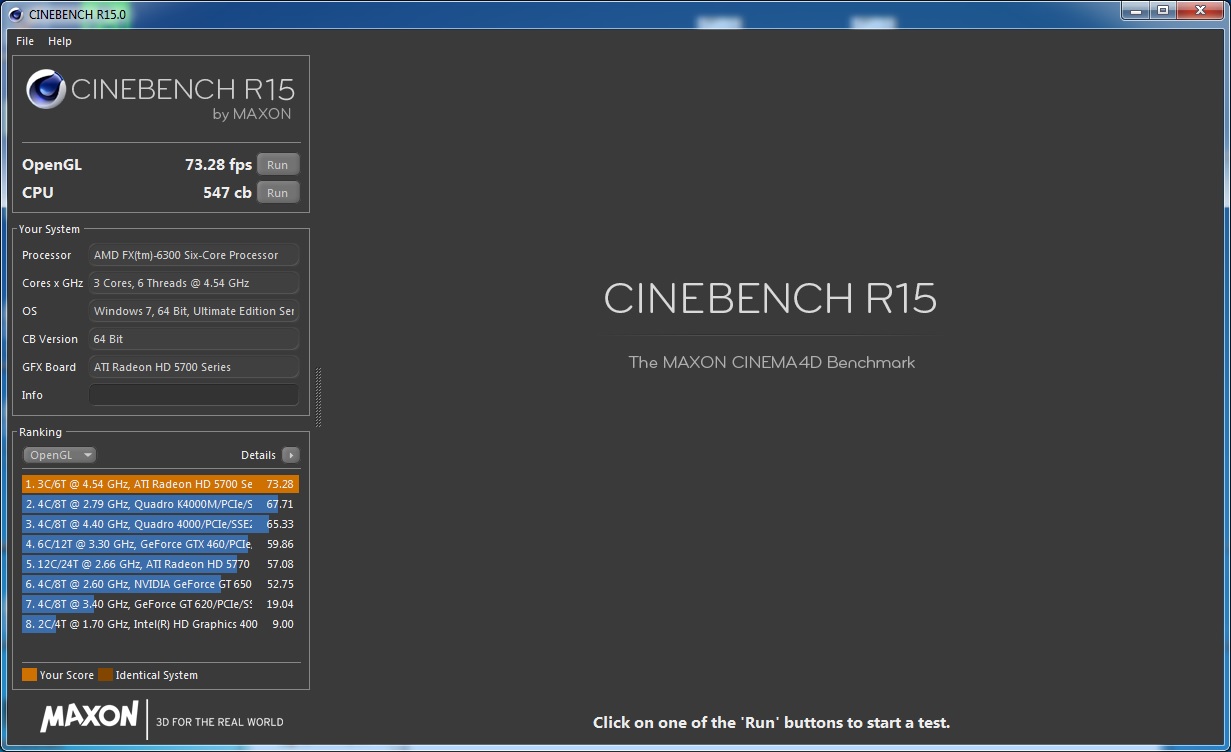Expand ranking Details arrow button
Viewport: 1231px width, 752px height.
click(290, 455)
